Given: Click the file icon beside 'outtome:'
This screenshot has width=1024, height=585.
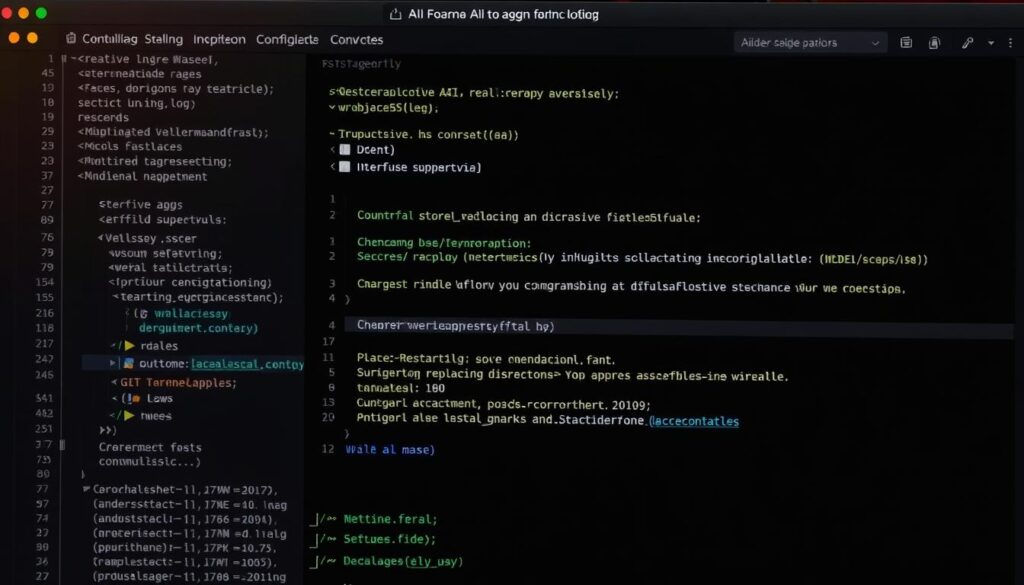Looking at the screenshot, I should pyautogui.click(x=129, y=364).
